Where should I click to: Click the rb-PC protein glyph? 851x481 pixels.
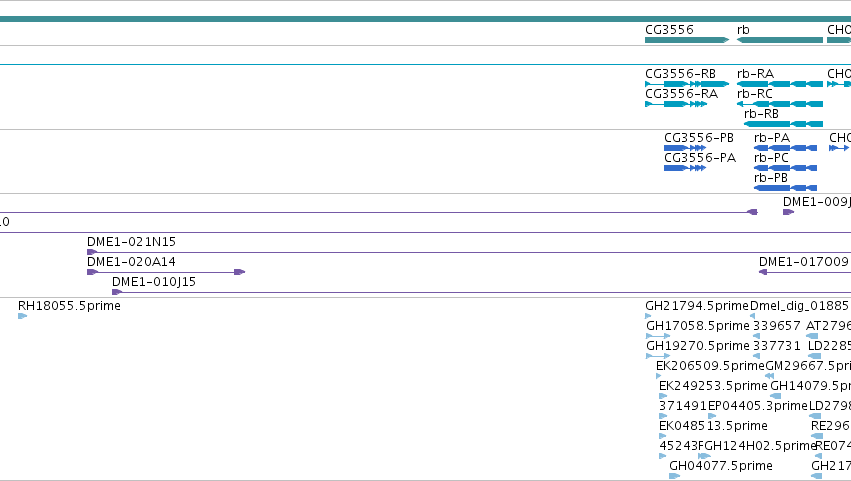(785, 168)
